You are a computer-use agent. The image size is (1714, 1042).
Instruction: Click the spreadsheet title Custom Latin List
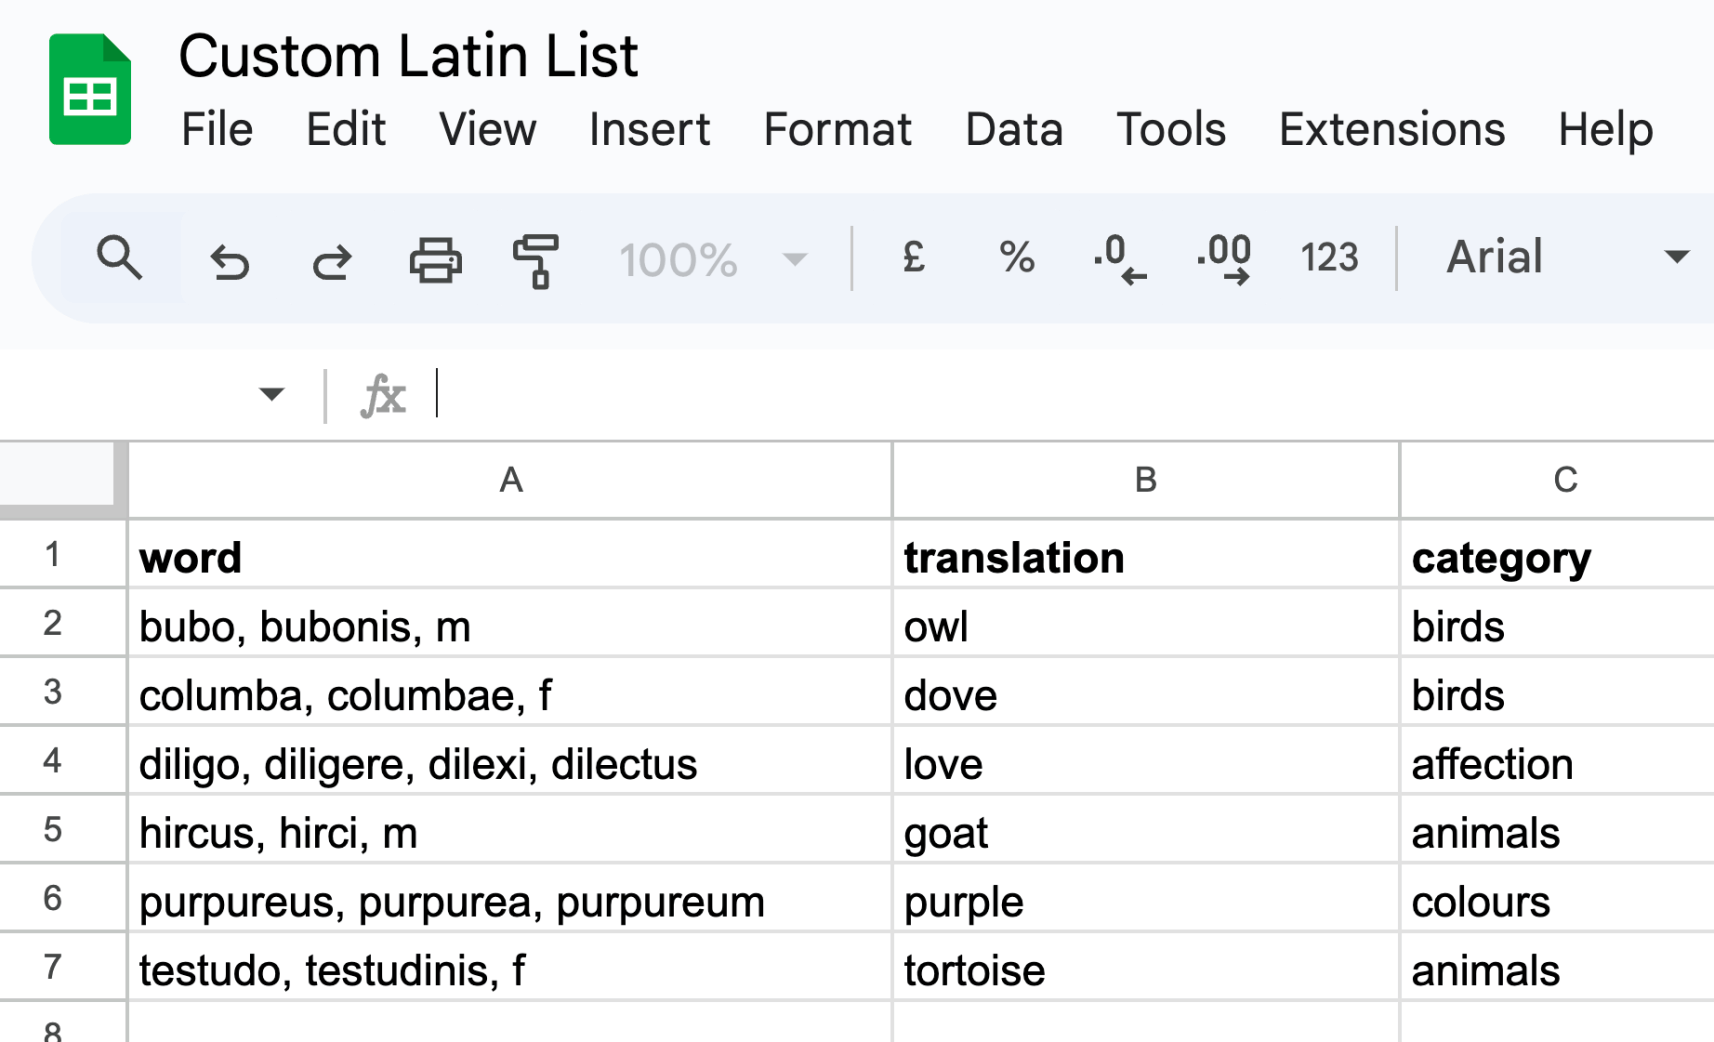click(x=410, y=55)
